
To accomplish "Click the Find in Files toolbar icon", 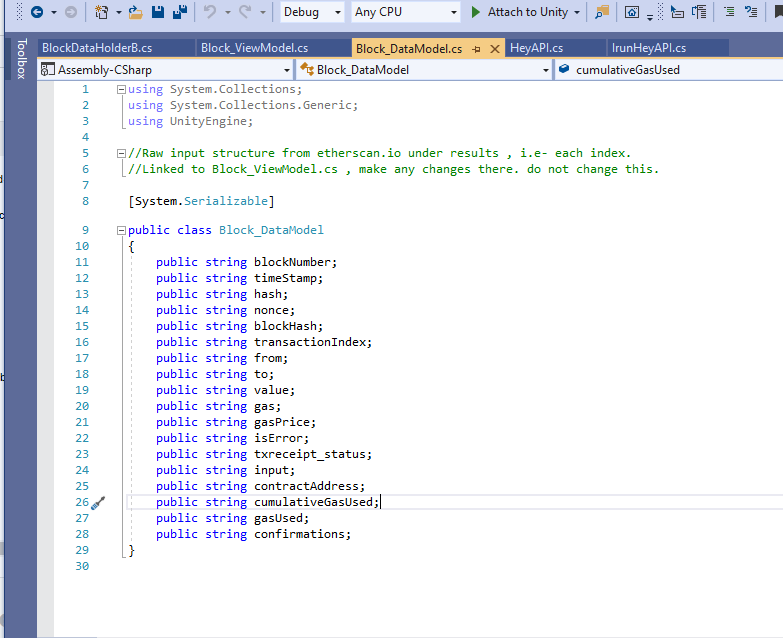I will [x=601, y=12].
